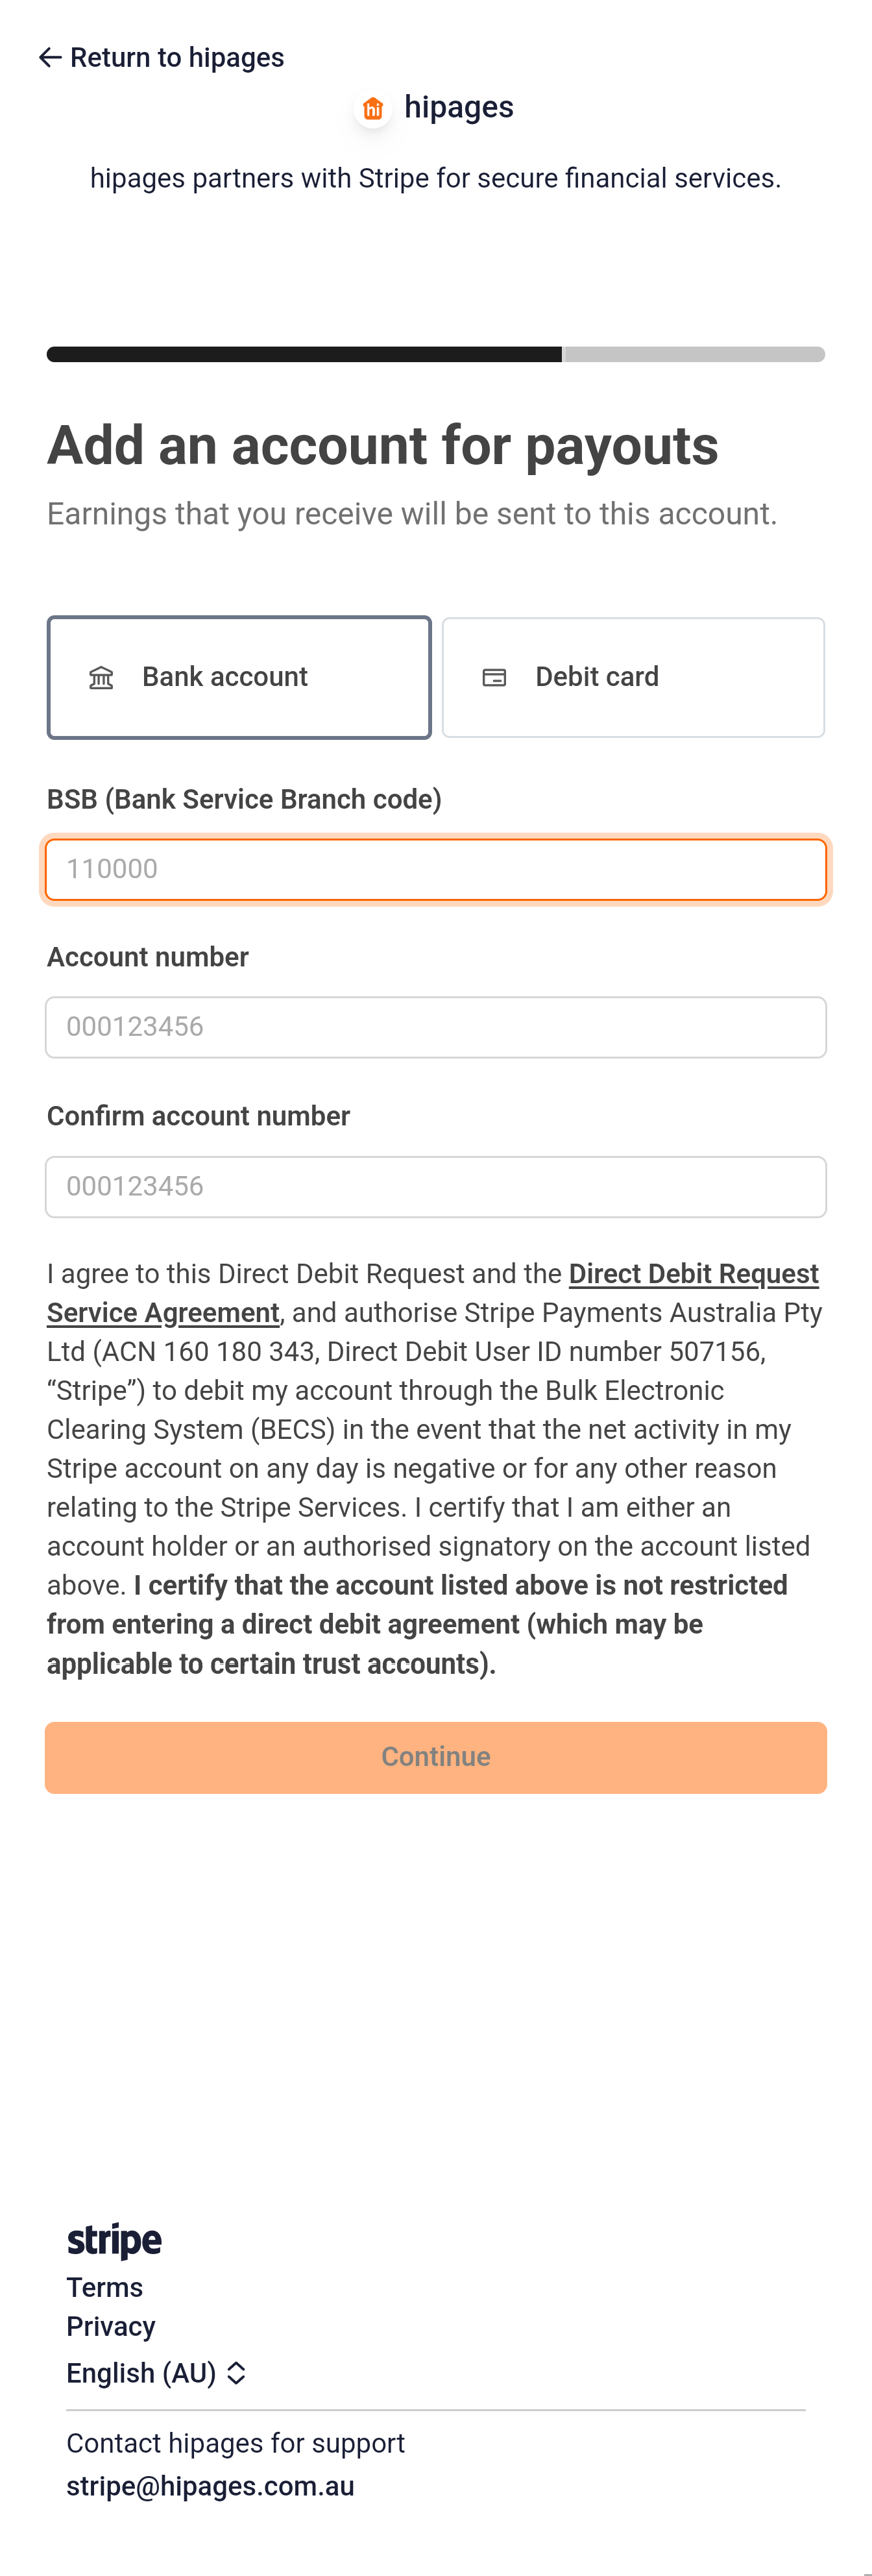872x2576 pixels.
Task: Click Return to hipages link
Action: pos(176,58)
